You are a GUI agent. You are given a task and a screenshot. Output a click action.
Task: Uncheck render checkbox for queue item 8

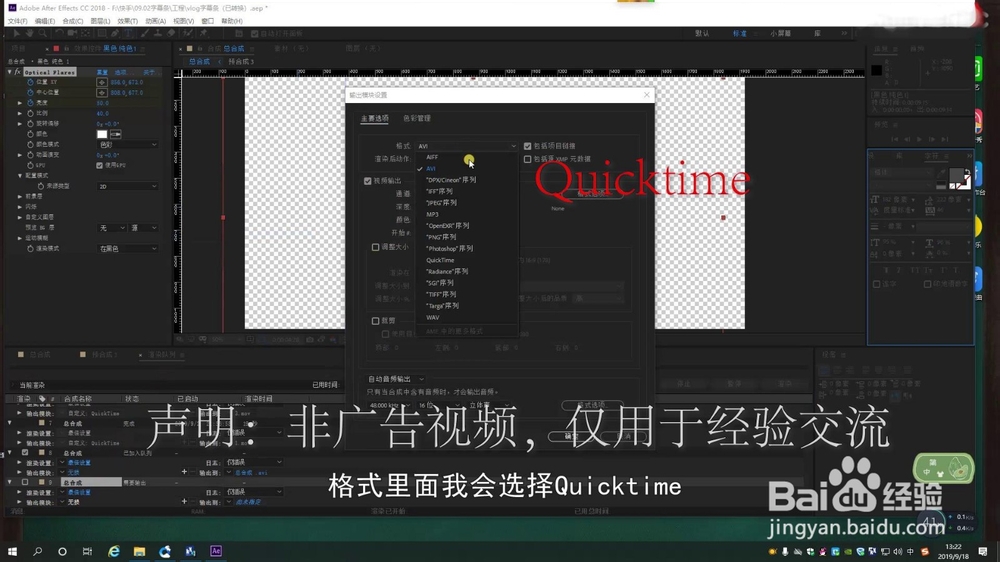[x=25, y=452]
